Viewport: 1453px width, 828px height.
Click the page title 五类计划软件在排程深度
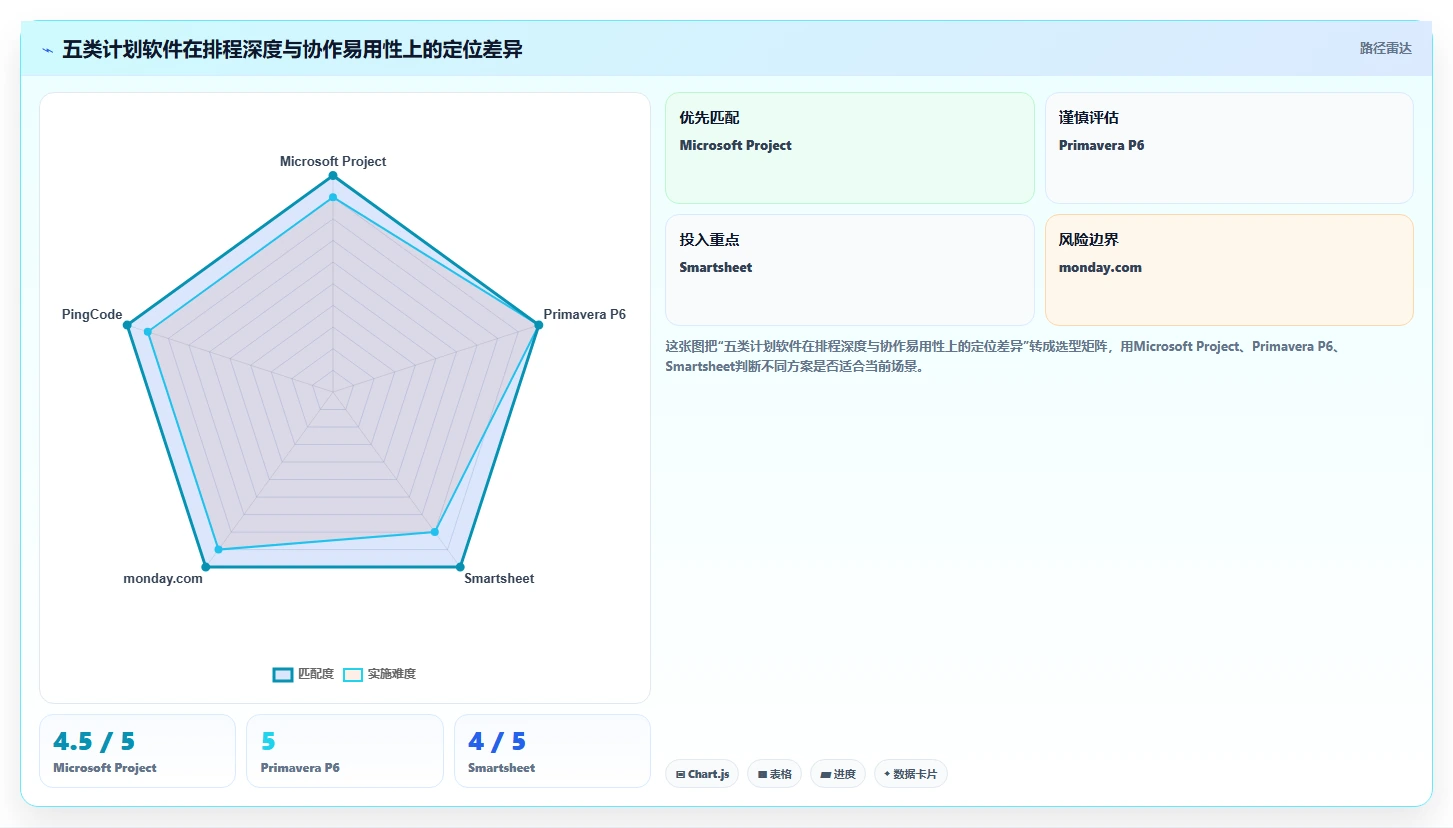[292, 49]
